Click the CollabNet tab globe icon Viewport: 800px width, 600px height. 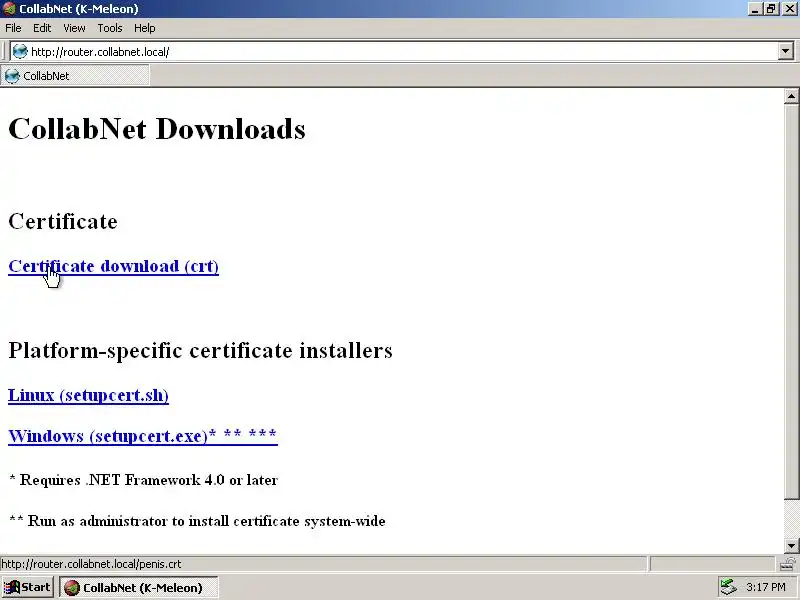12,76
